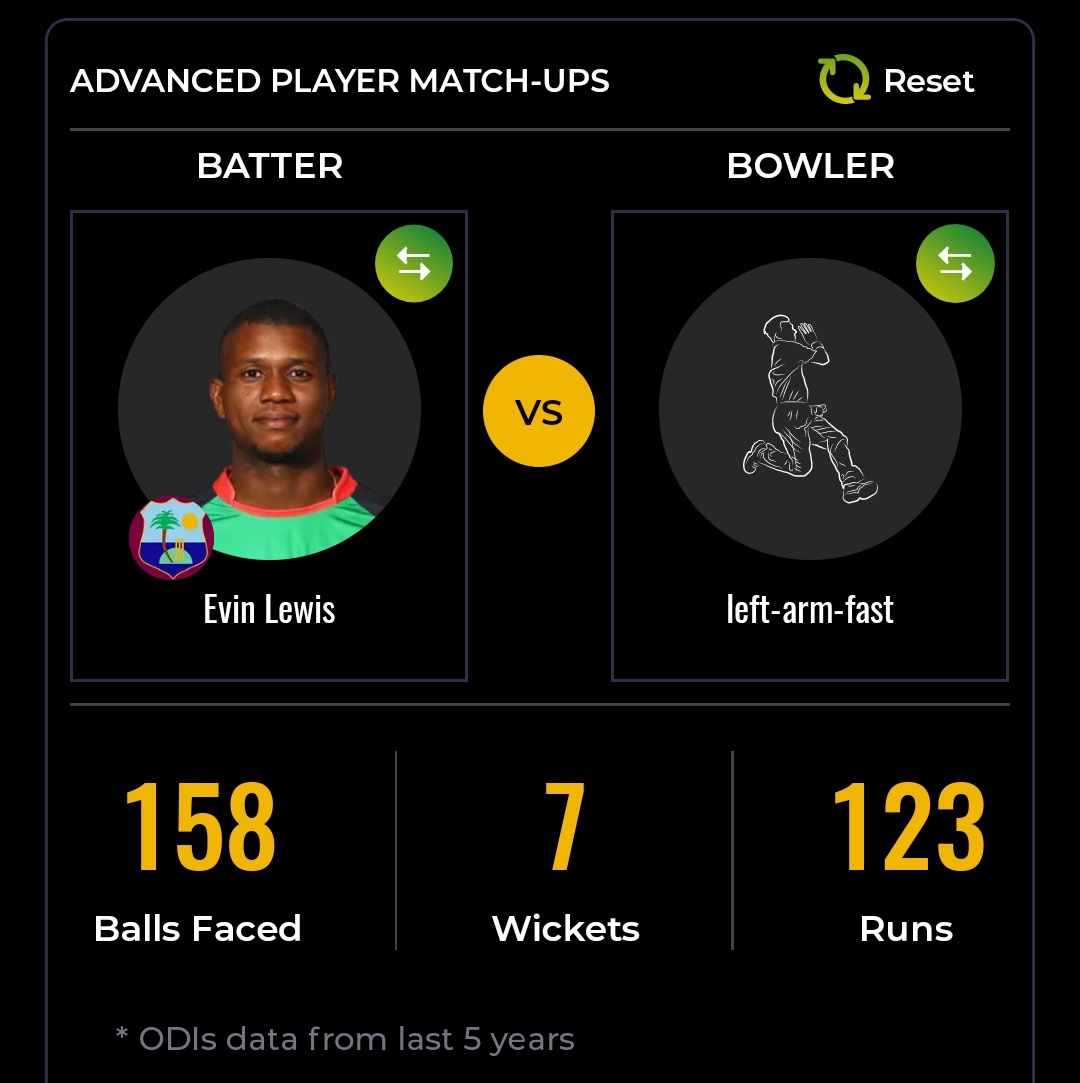Tap the swap icon on the bowler card
The image size is (1080, 1083).
tap(955, 264)
